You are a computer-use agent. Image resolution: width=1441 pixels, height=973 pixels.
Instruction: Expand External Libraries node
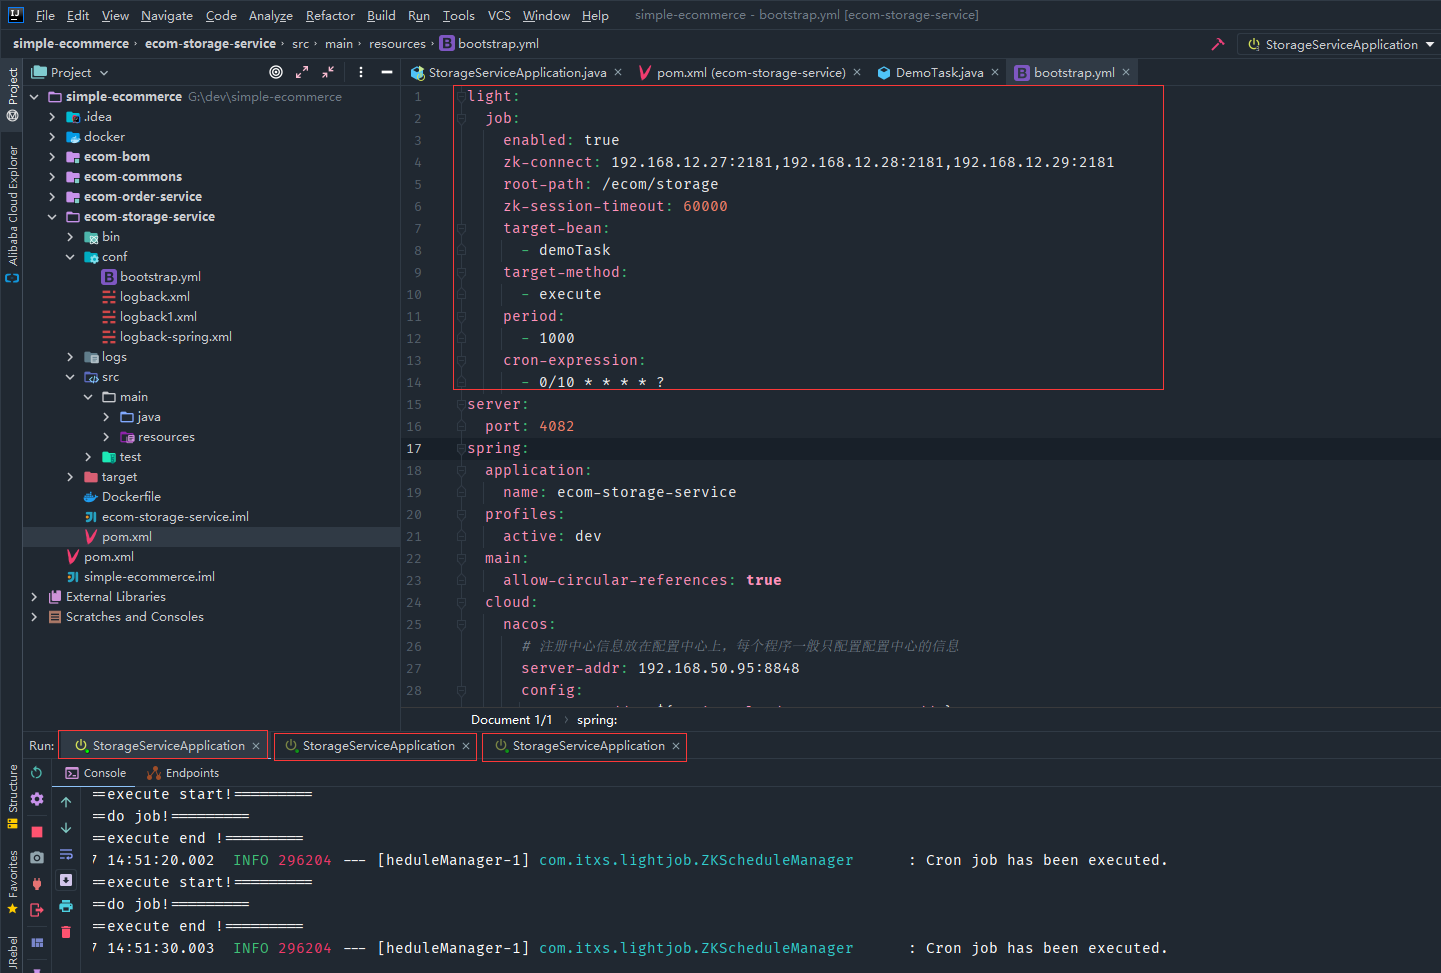click(x=34, y=597)
